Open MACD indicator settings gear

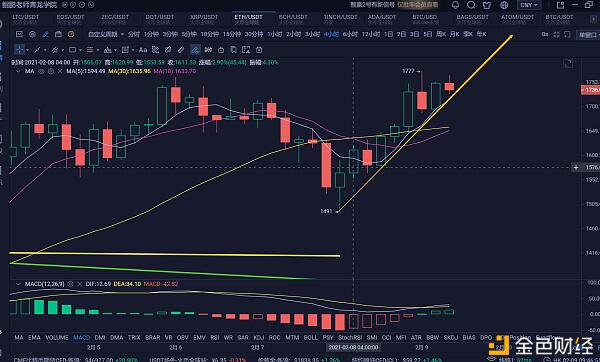click(70, 284)
